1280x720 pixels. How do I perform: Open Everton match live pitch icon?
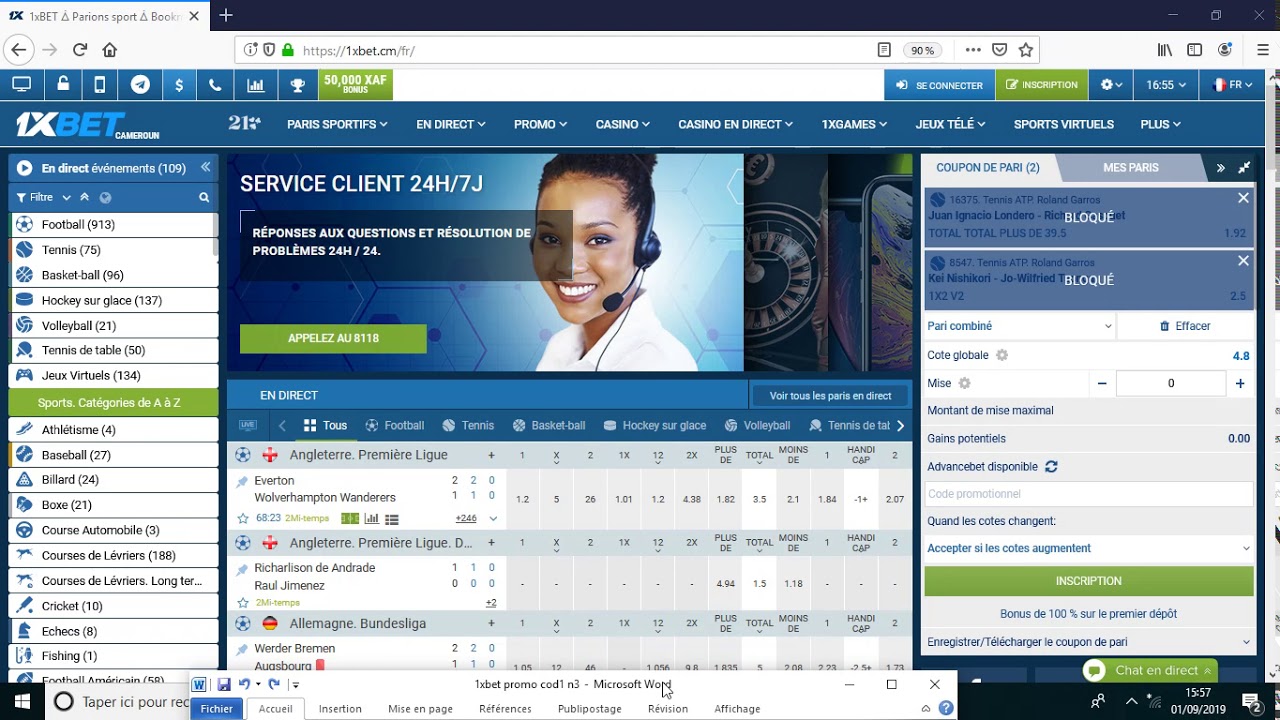click(x=349, y=518)
